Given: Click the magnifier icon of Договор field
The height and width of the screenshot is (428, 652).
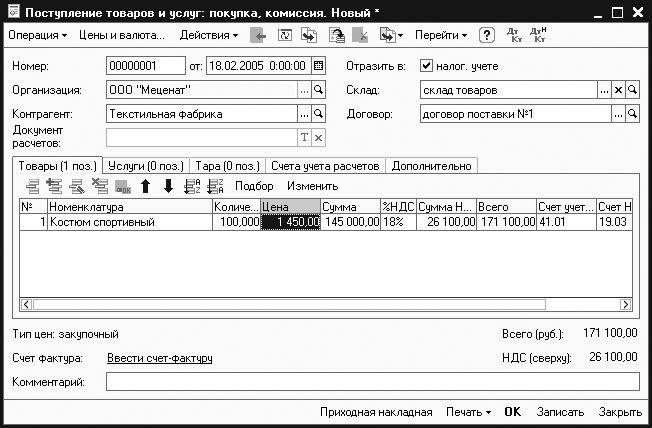Looking at the screenshot, I should [632, 114].
